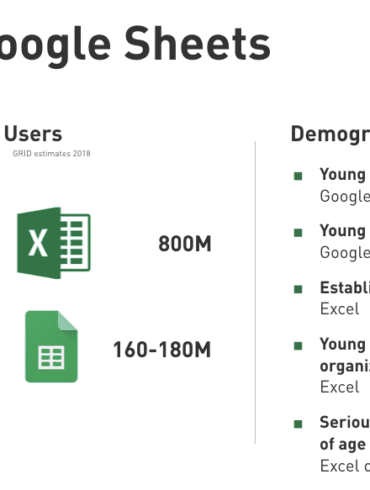Select the 160-180M user count text
370x490 pixels.
[x=162, y=350]
